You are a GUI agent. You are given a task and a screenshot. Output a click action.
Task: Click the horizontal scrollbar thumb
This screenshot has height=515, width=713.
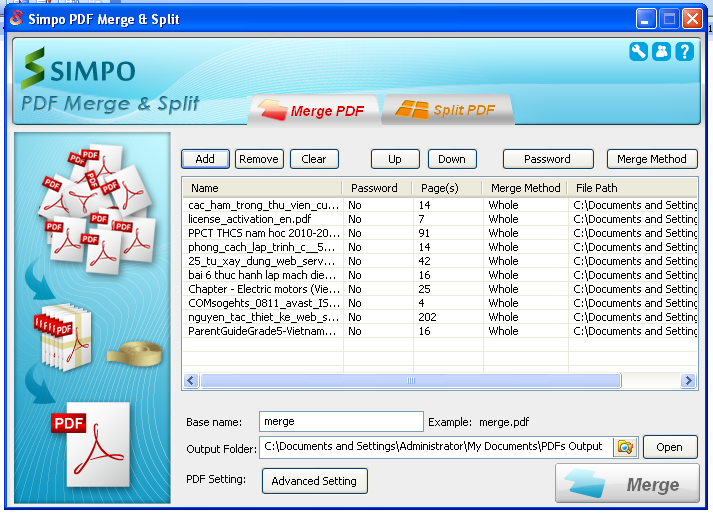tap(411, 380)
